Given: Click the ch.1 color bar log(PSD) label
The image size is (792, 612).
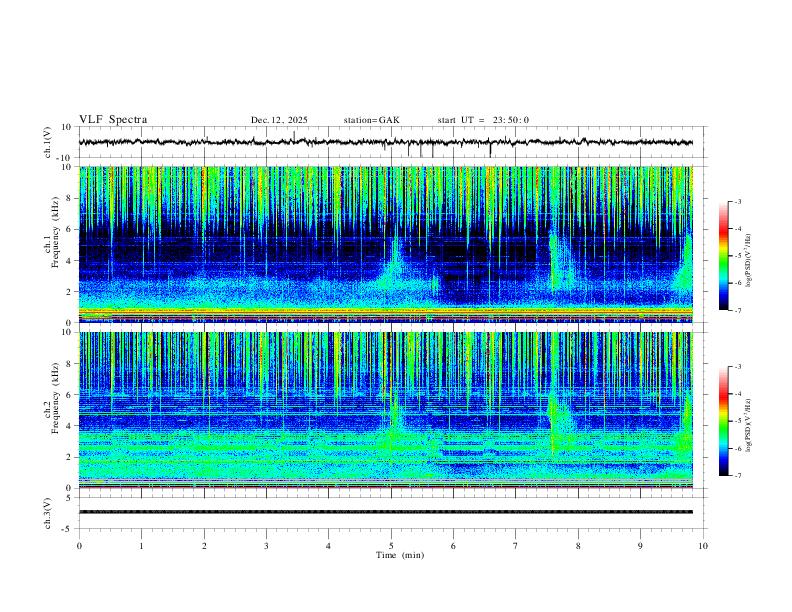Looking at the screenshot, I should click(749, 261).
